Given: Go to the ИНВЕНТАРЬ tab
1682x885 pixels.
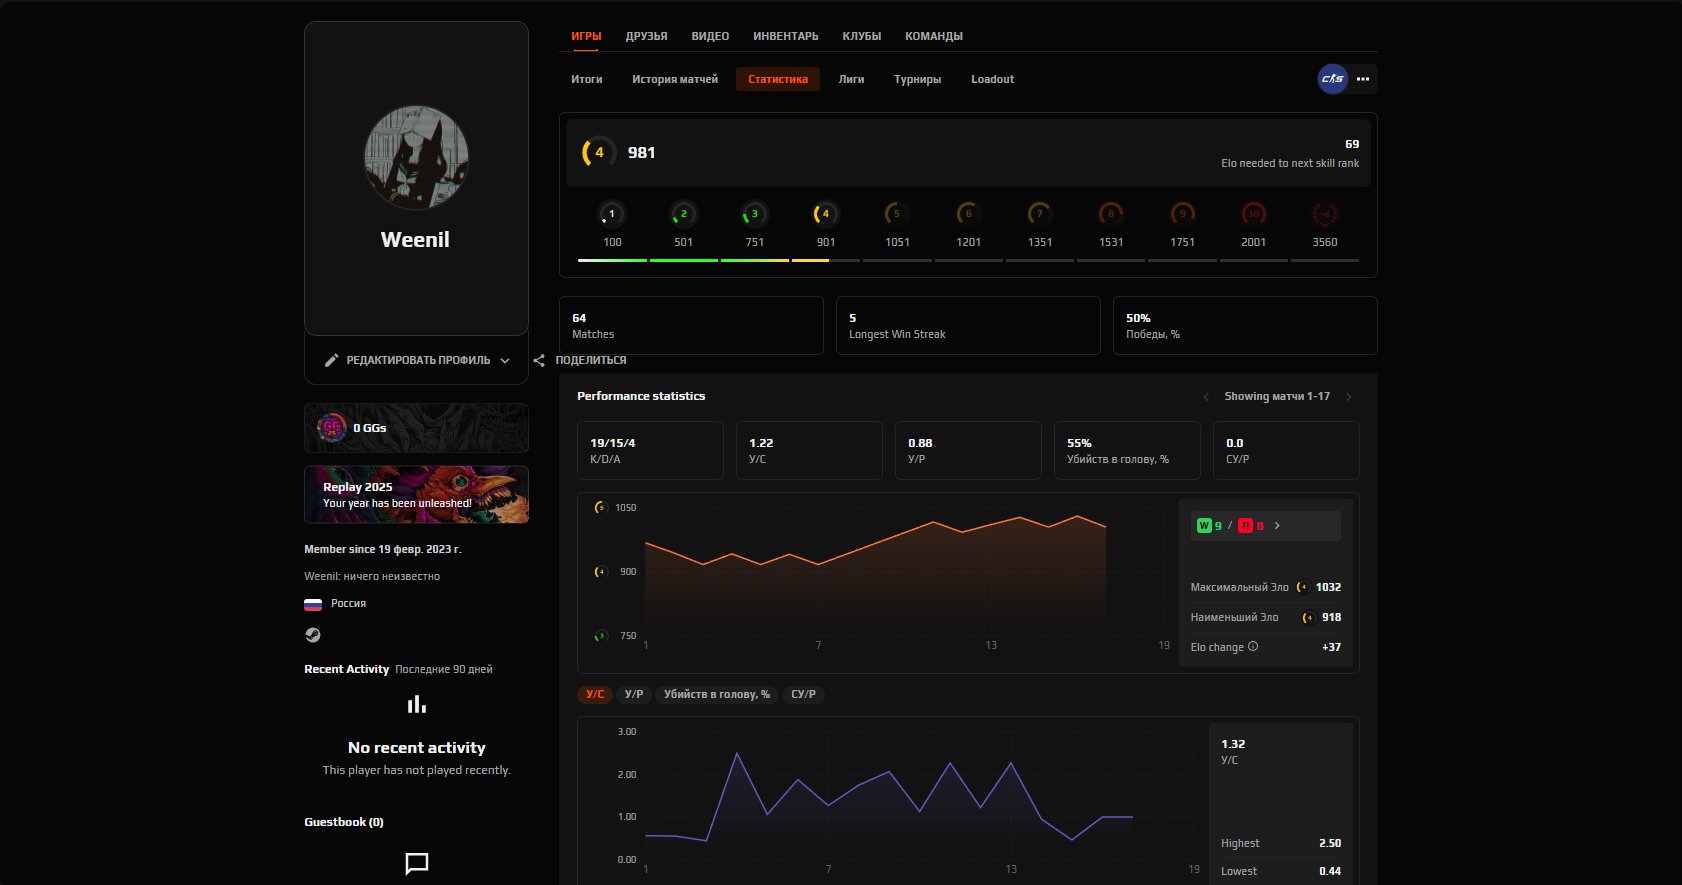Looking at the screenshot, I should [x=785, y=36].
